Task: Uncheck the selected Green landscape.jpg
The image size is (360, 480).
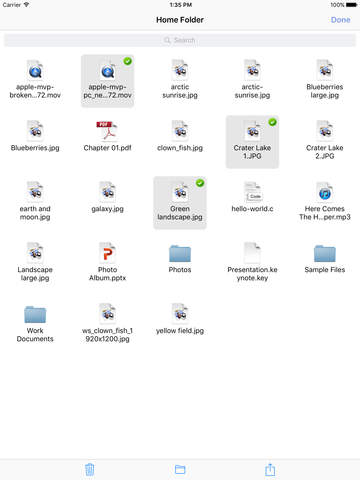Action: (180, 203)
